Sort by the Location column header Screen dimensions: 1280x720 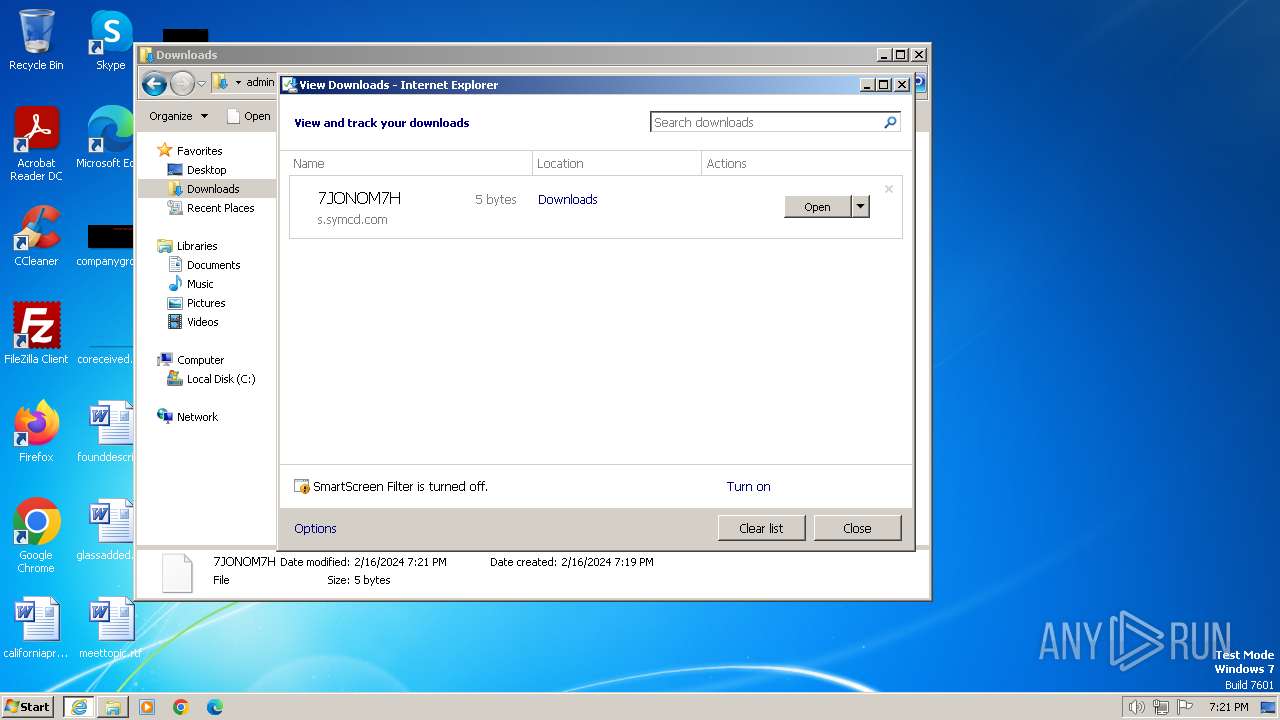(x=617, y=163)
